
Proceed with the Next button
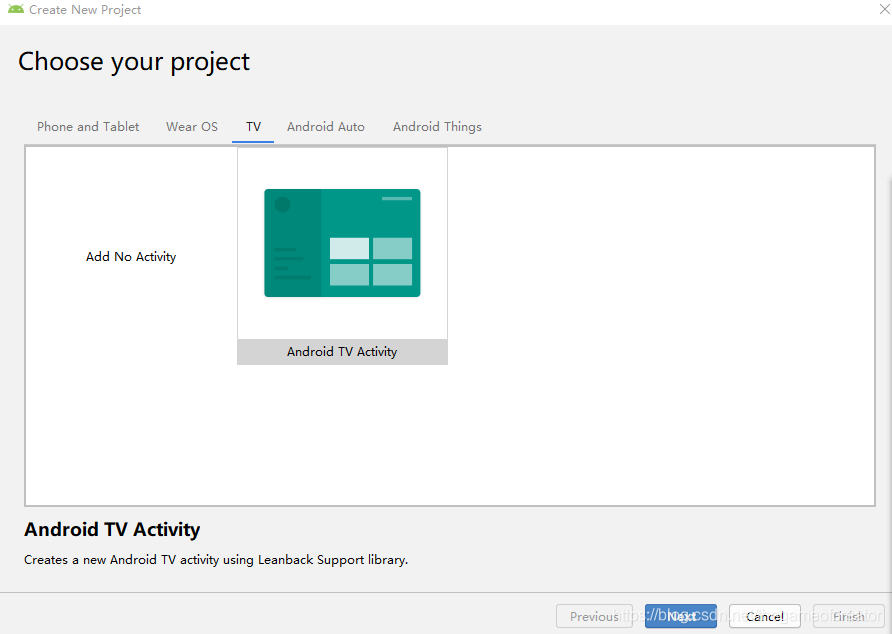[680, 616]
